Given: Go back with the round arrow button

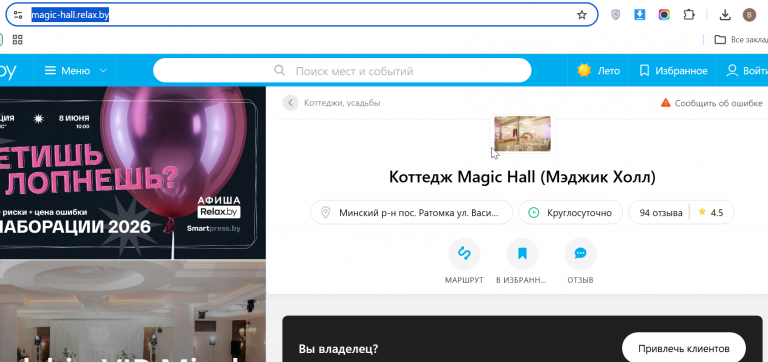Looking at the screenshot, I should [x=290, y=103].
